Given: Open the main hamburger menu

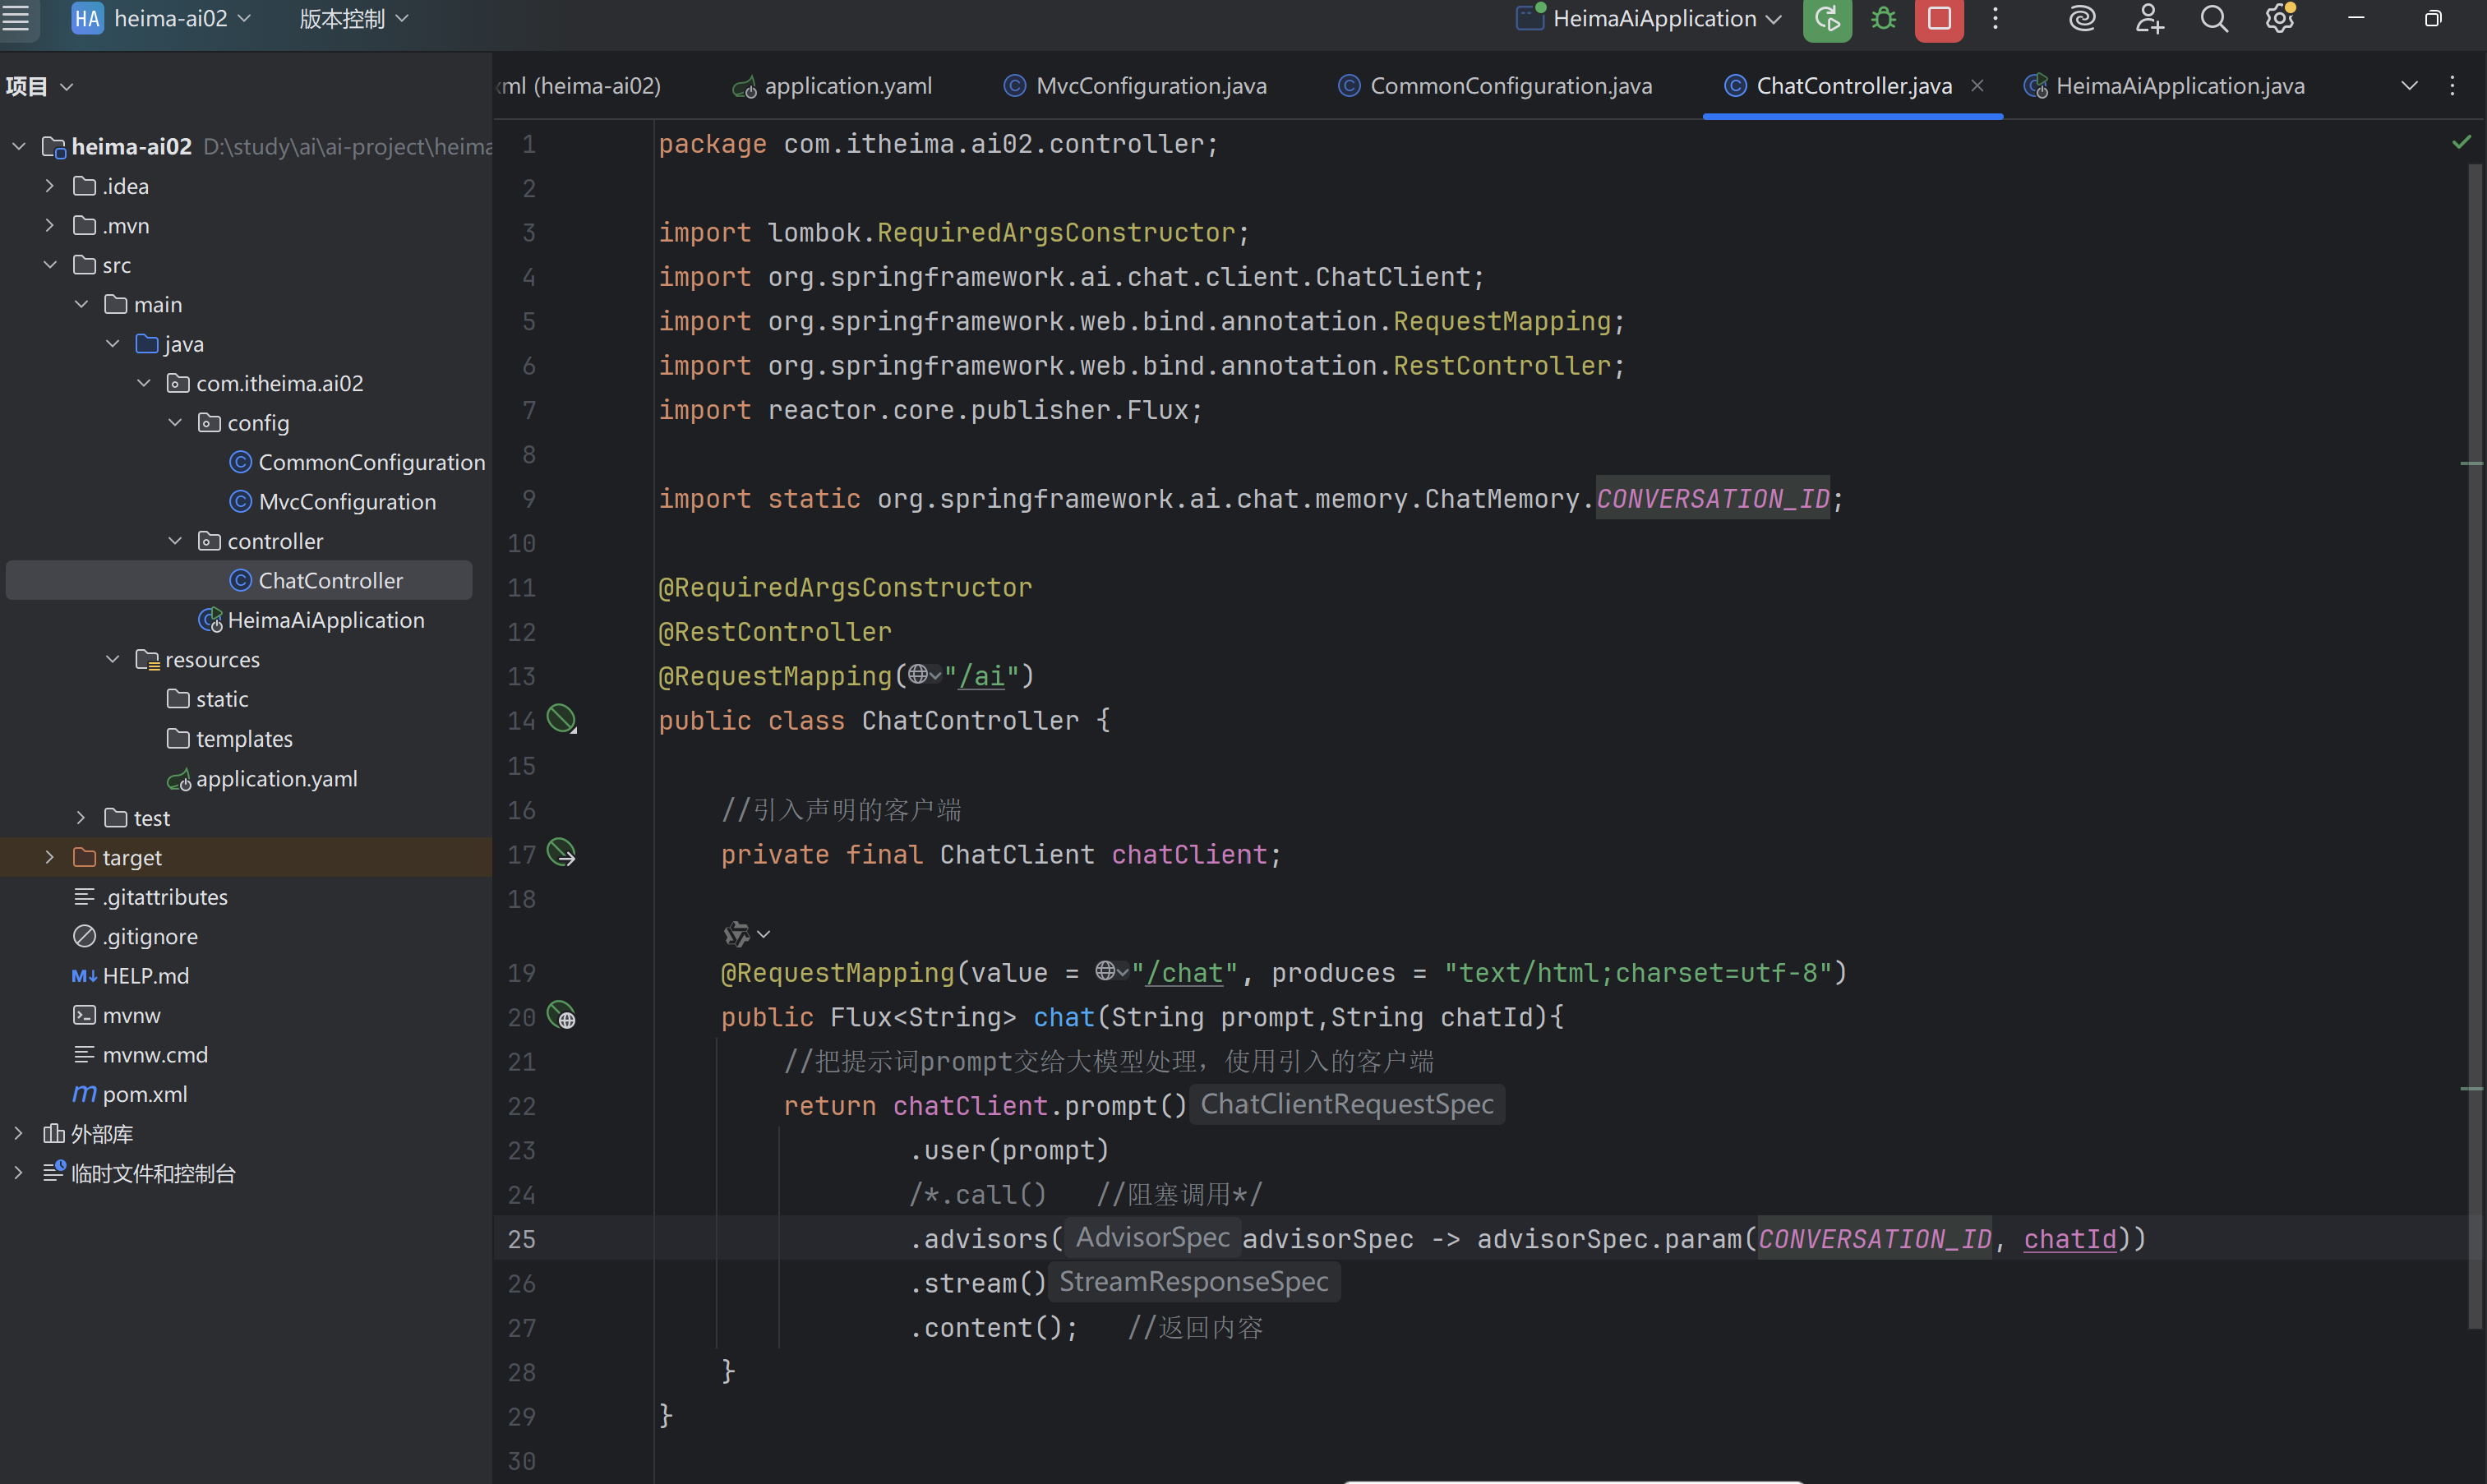Looking at the screenshot, I should coord(17,19).
